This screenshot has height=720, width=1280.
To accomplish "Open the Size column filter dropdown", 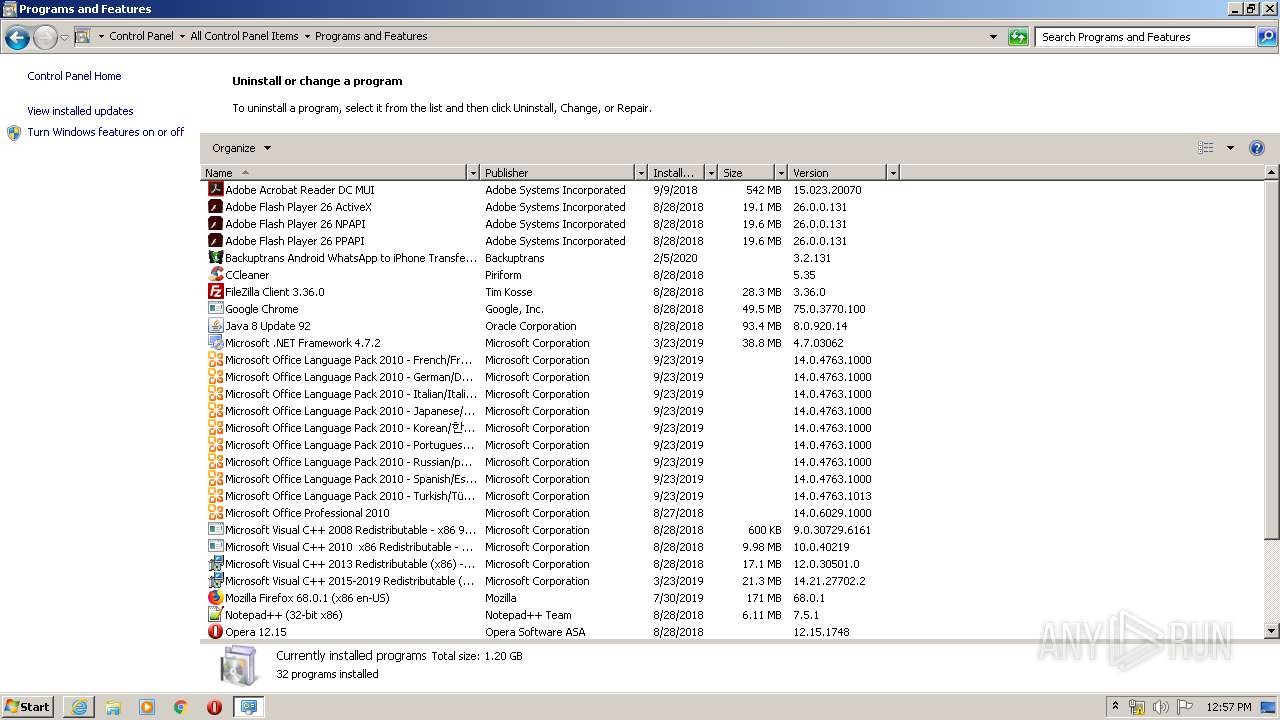I will (x=779, y=173).
